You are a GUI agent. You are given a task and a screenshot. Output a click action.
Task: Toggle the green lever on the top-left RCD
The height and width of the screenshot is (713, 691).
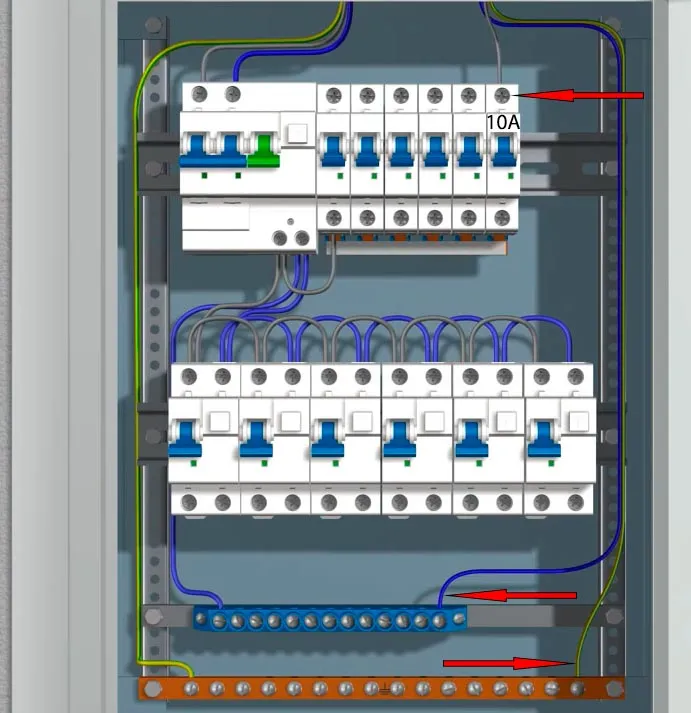click(x=263, y=152)
